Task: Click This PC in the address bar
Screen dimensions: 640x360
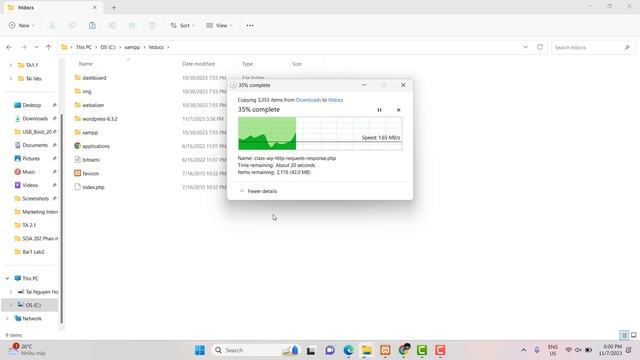Action: [84, 47]
